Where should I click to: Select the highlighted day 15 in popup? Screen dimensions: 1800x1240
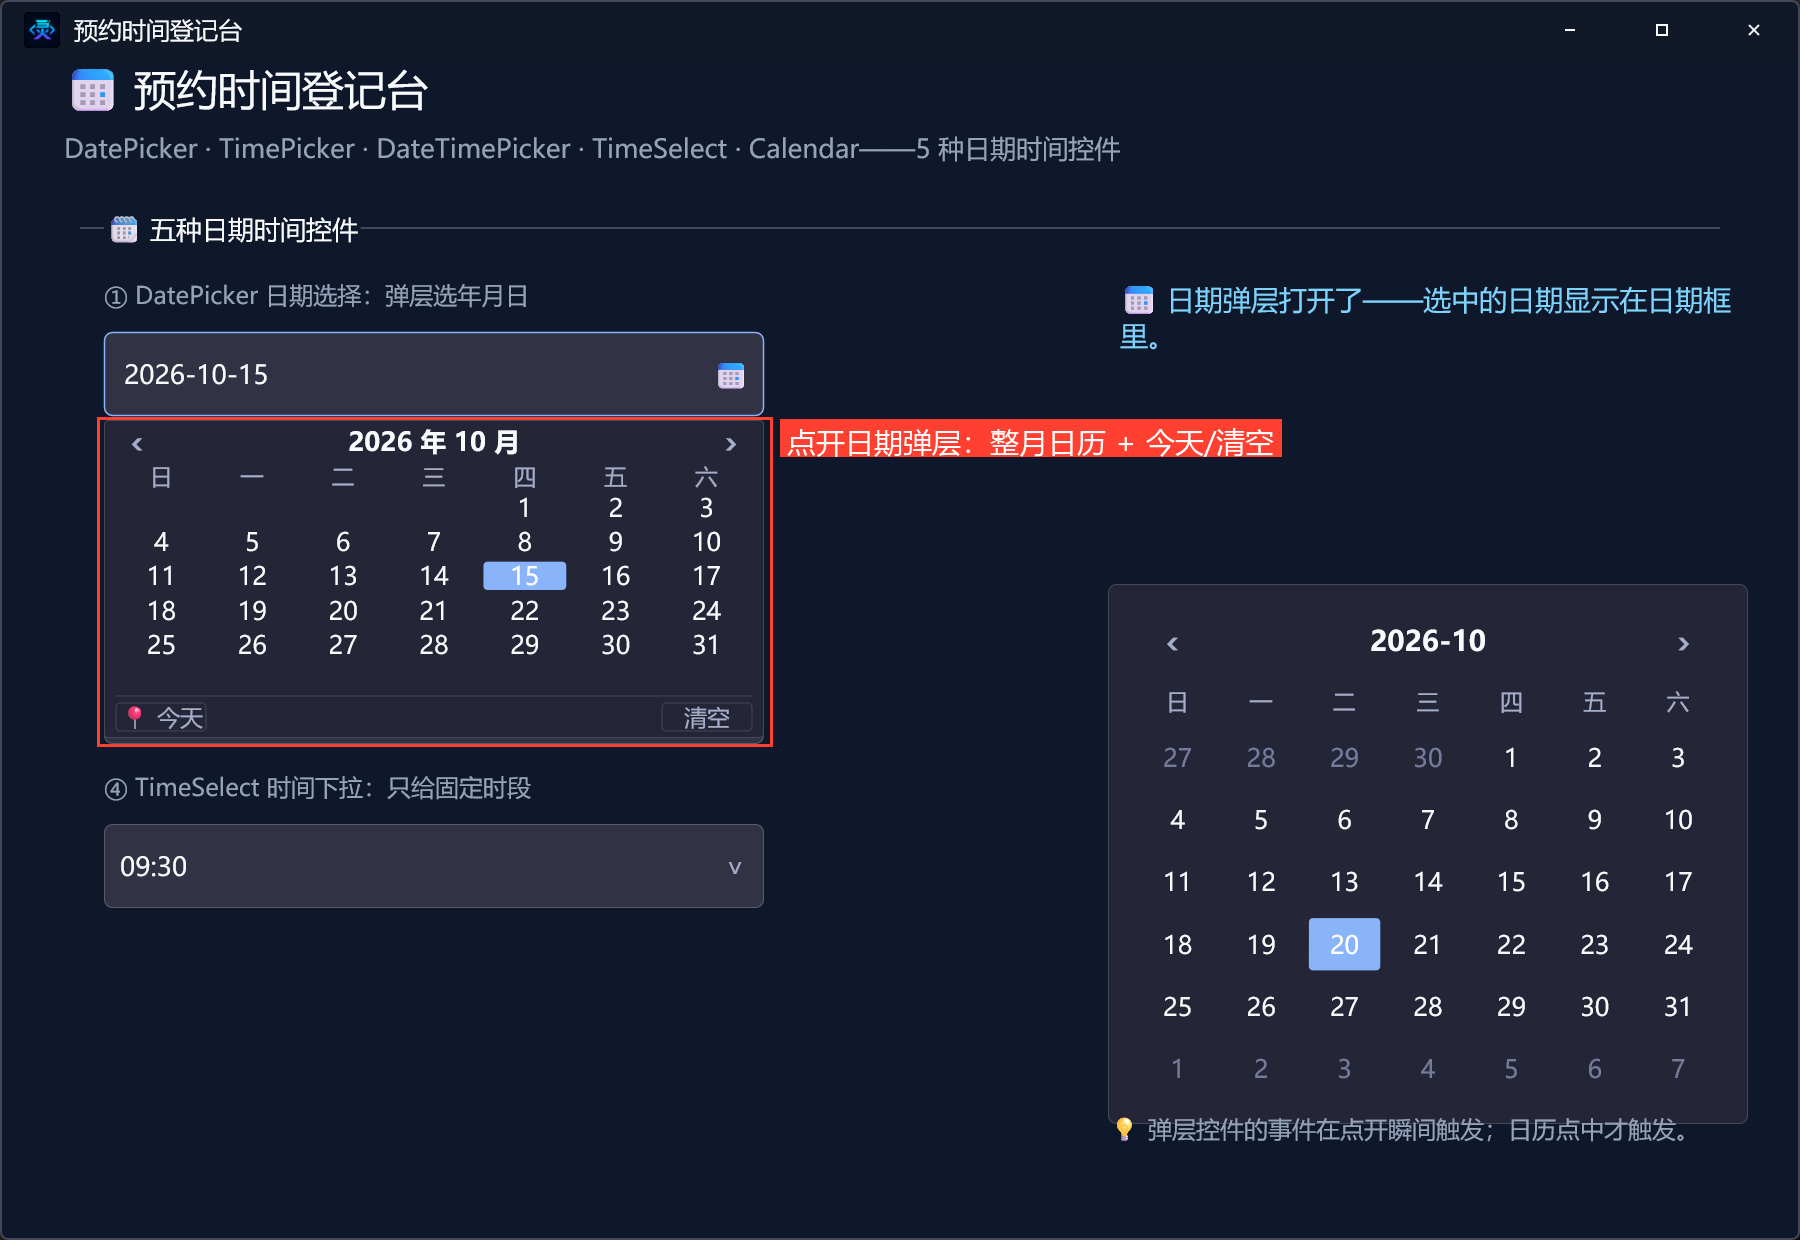pyautogui.click(x=525, y=576)
